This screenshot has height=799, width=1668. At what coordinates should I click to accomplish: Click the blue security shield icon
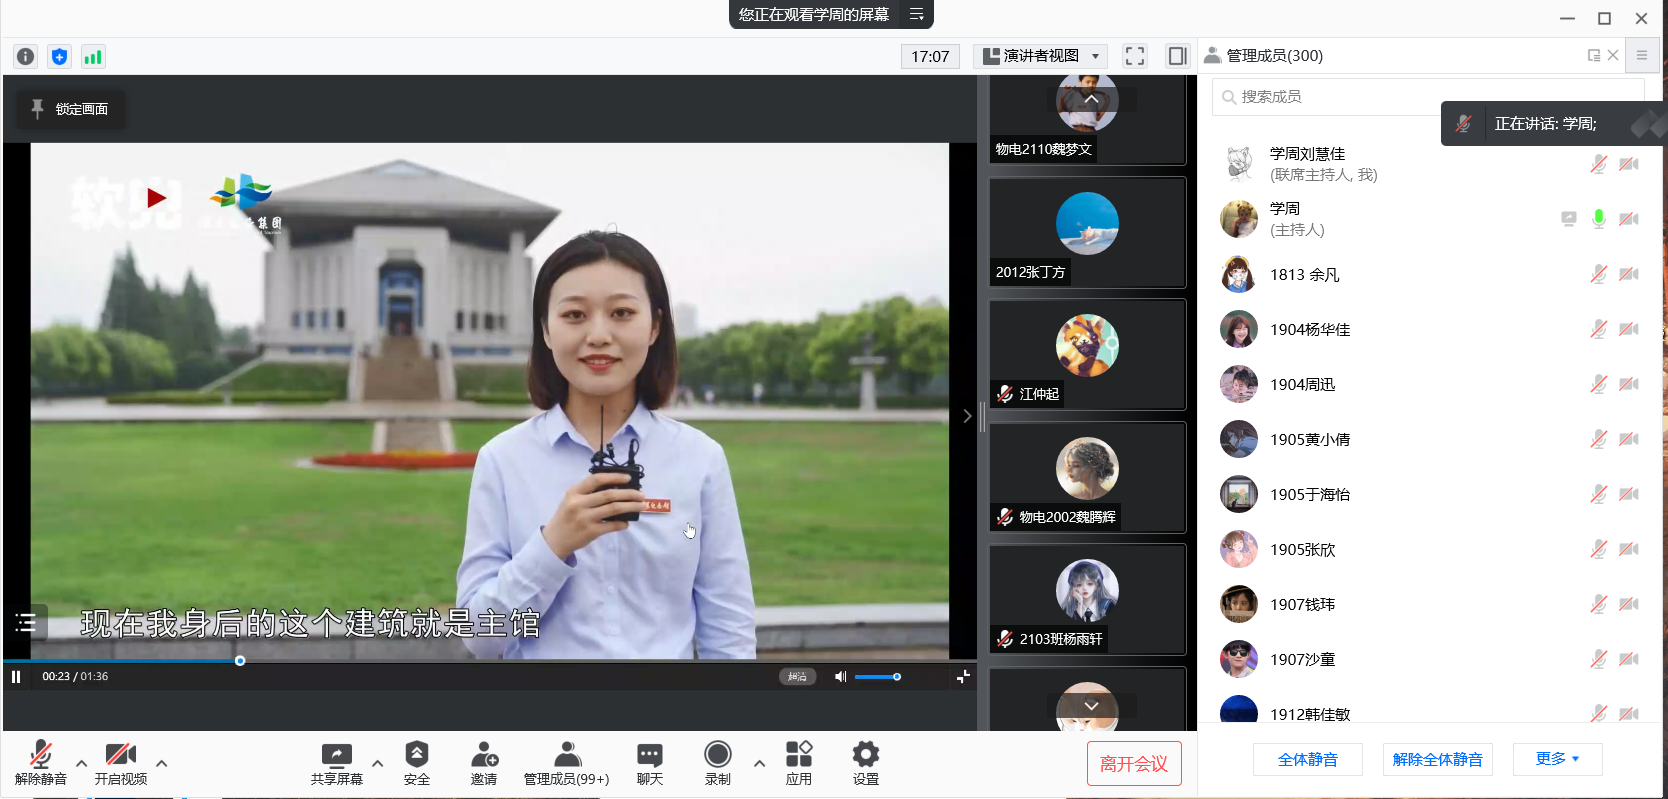(59, 57)
